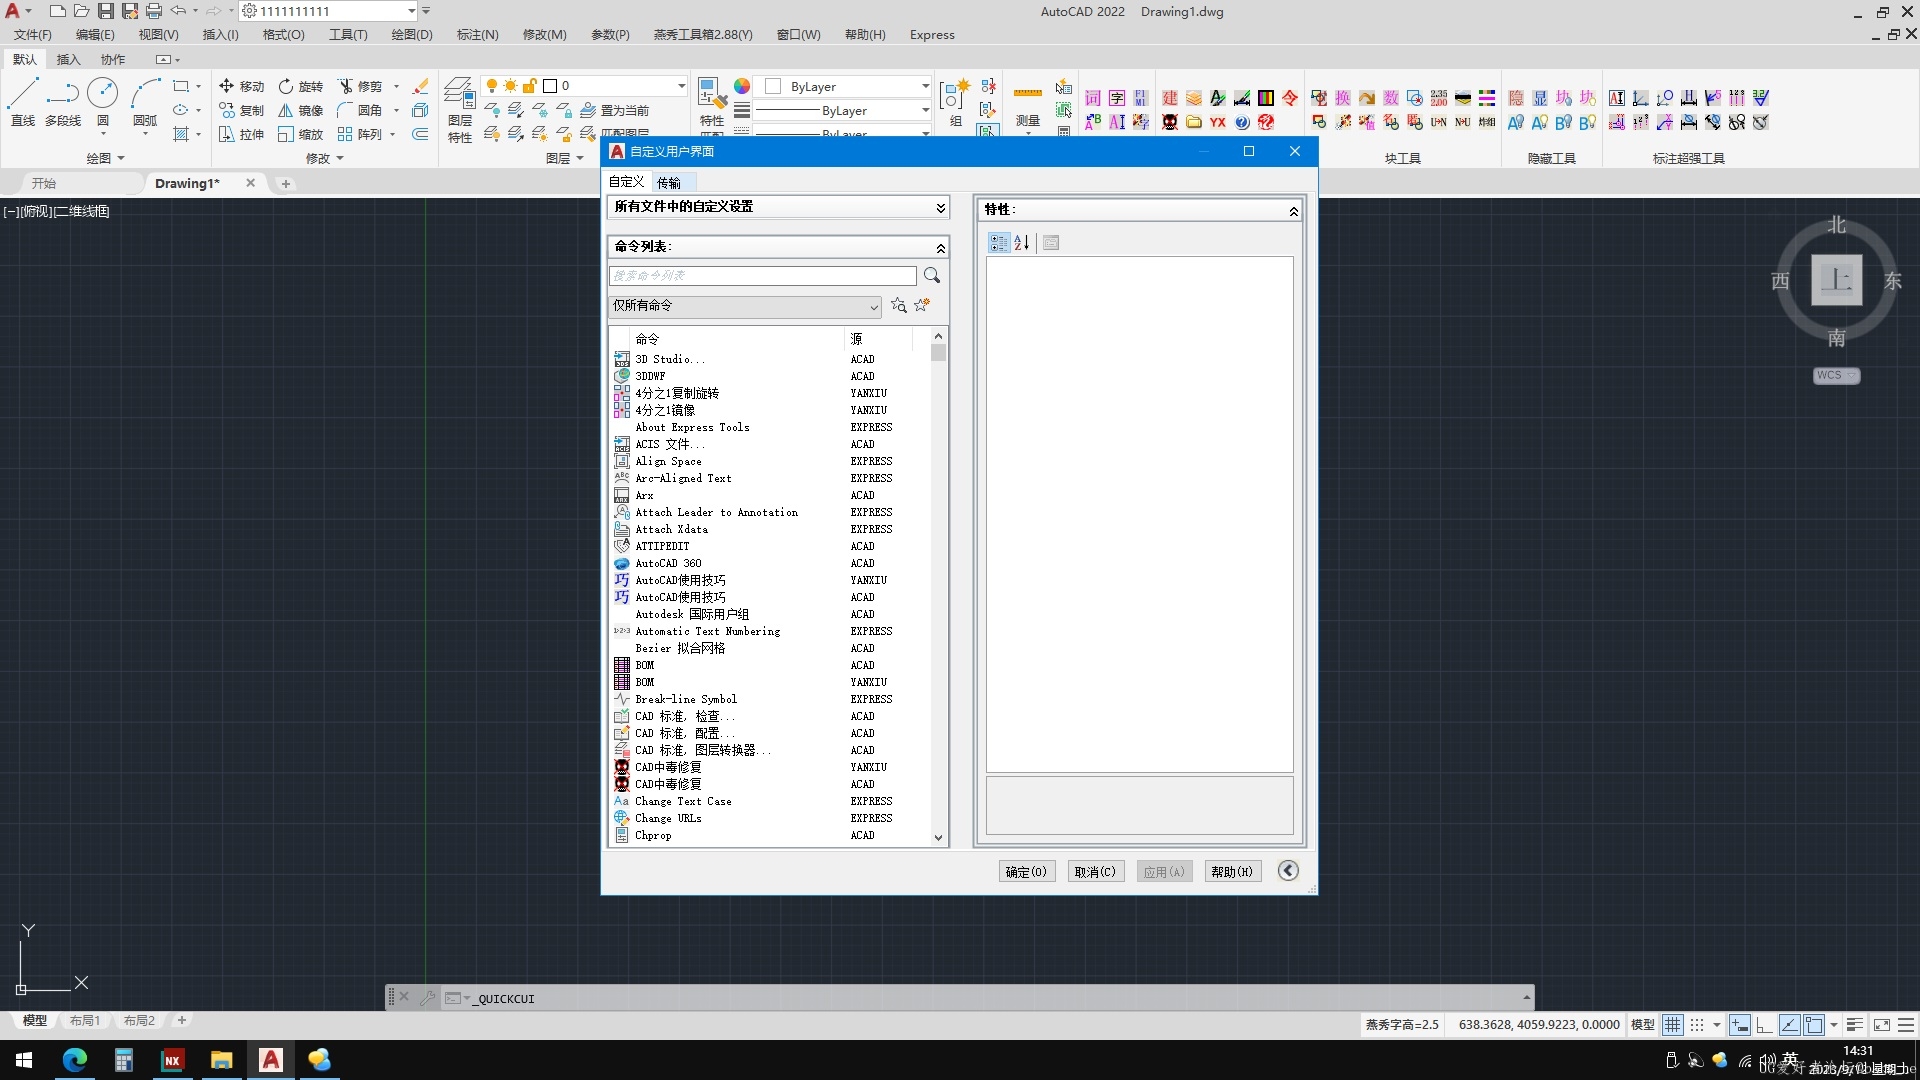Click the 拉伸 (Stretch) tool
1920x1080 pixels.
(x=242, y=134)
